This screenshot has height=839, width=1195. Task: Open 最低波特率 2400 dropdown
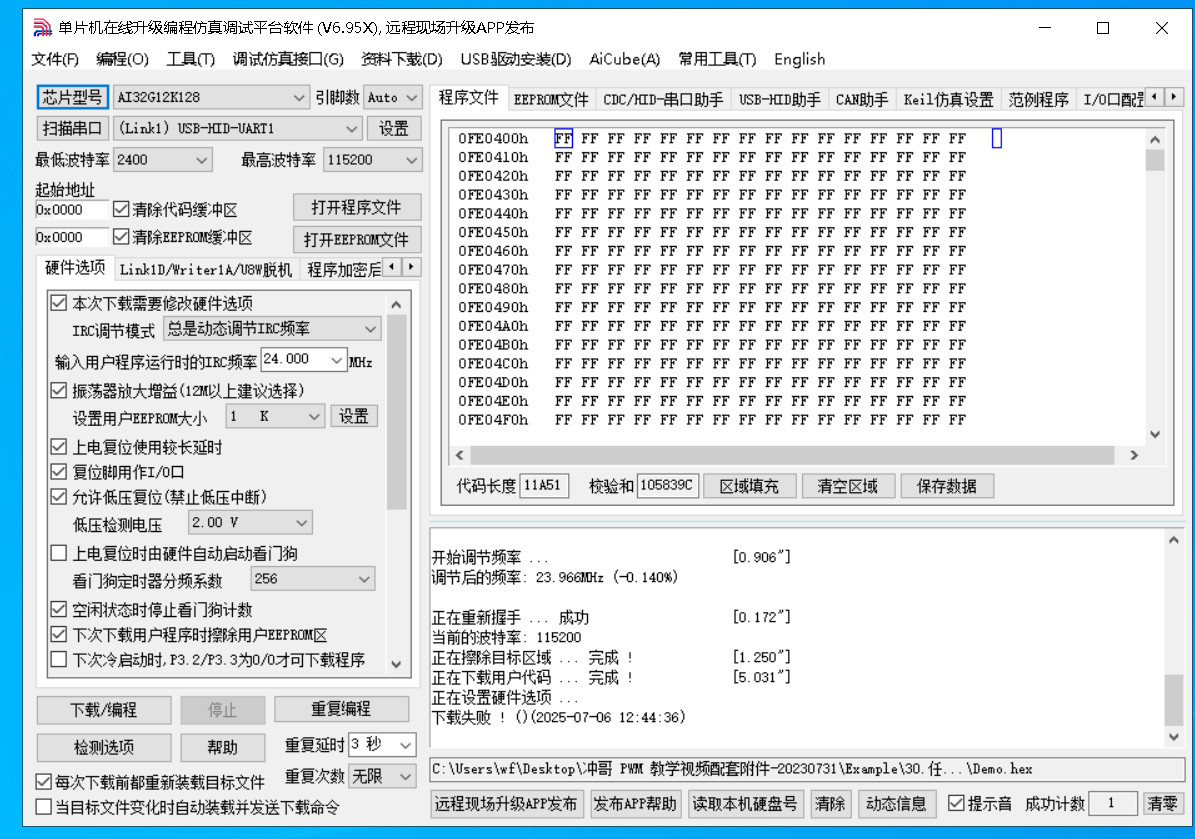click(x=162, y=160)
